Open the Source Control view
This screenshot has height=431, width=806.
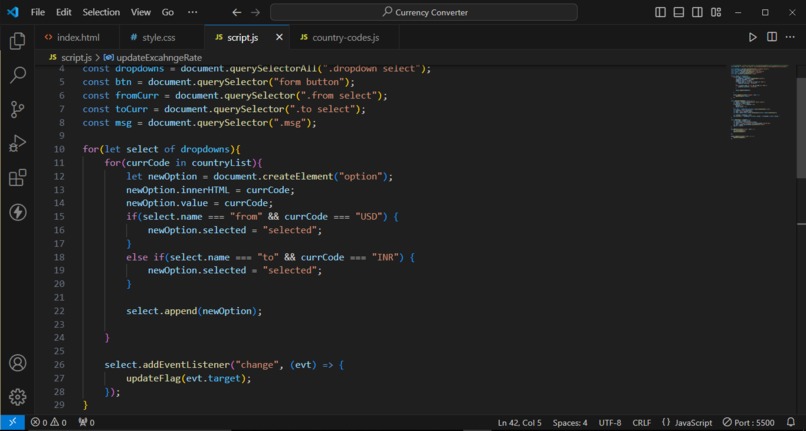point(17,109)
